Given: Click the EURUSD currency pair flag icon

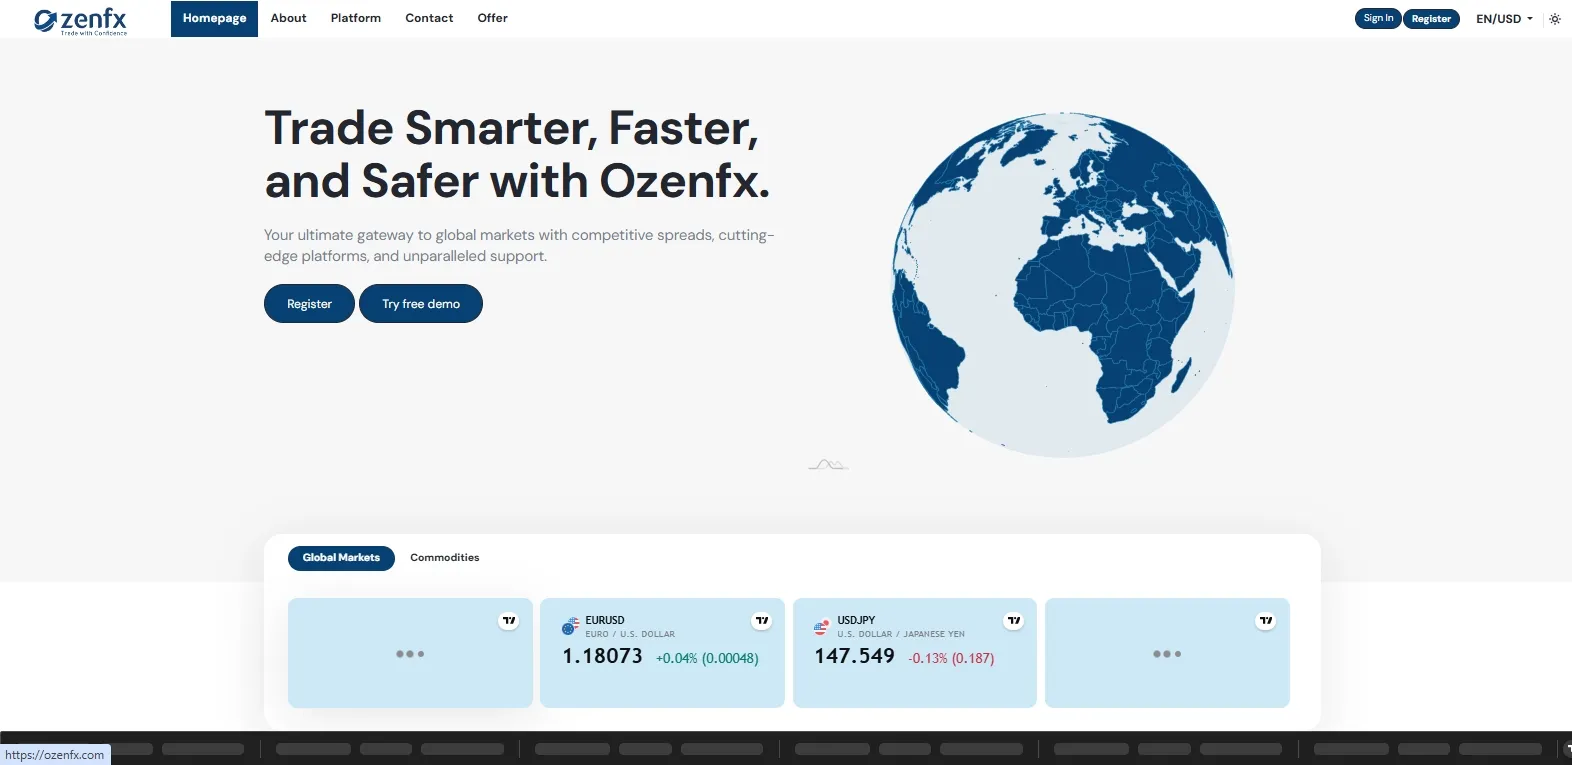Looking at the screenshot, I should point(570,627).
